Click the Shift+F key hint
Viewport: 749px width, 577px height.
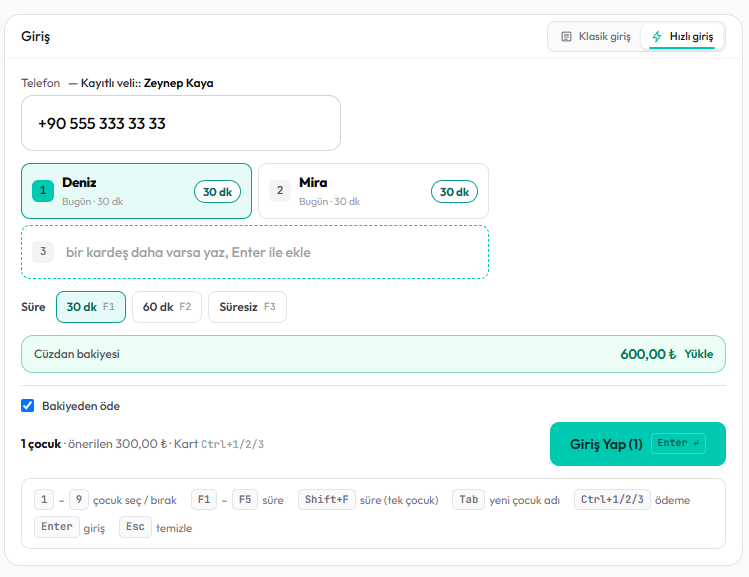327,500
